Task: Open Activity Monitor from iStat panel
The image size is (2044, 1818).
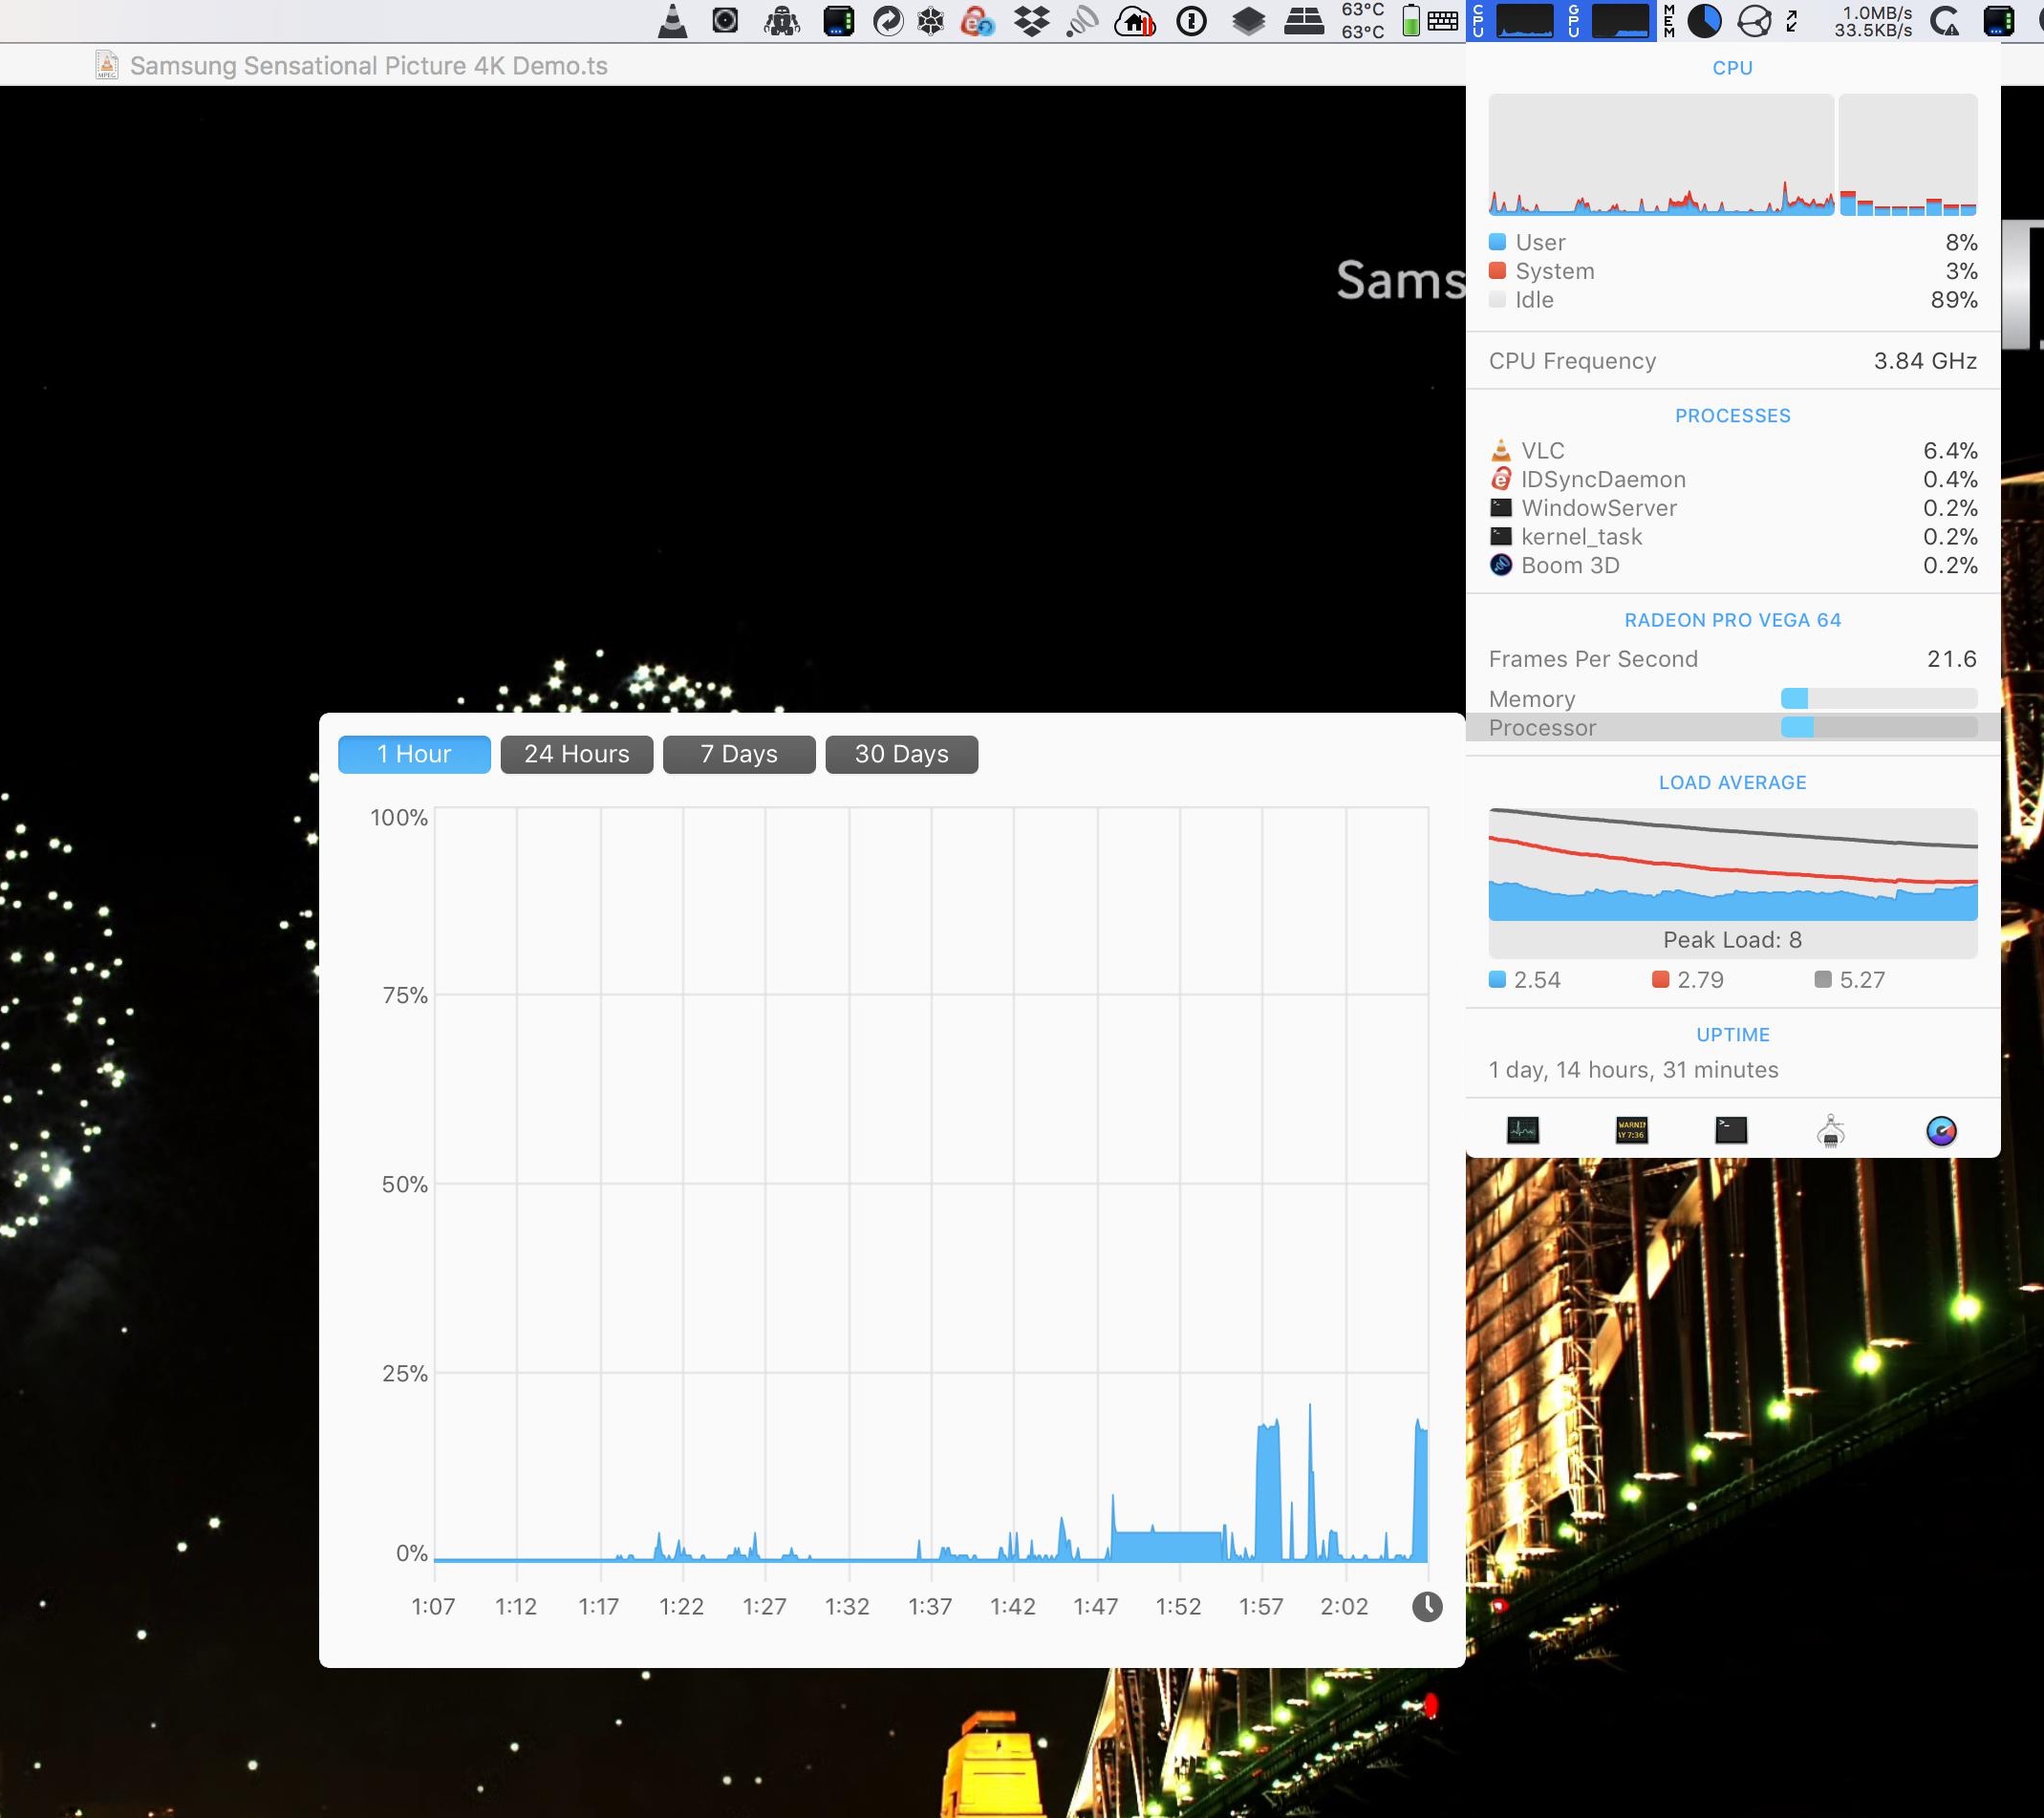Action: click(x=1522, y=1130)
